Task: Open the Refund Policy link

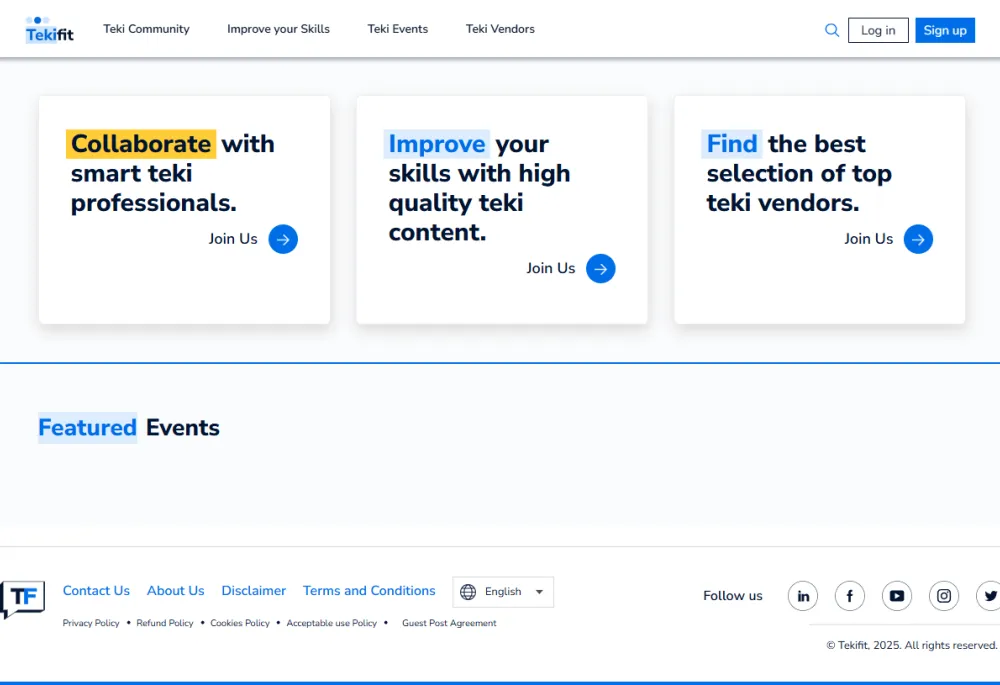Action: click(165, 623)
